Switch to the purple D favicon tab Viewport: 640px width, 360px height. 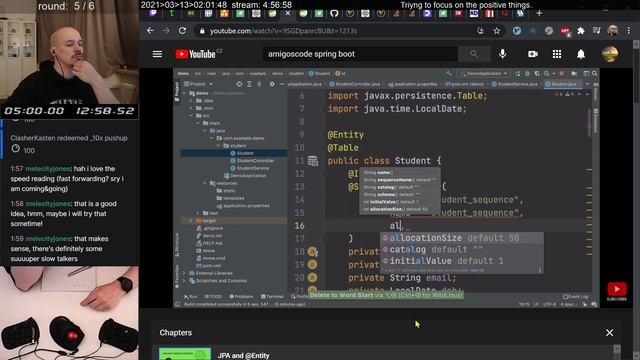coord(427,13)
